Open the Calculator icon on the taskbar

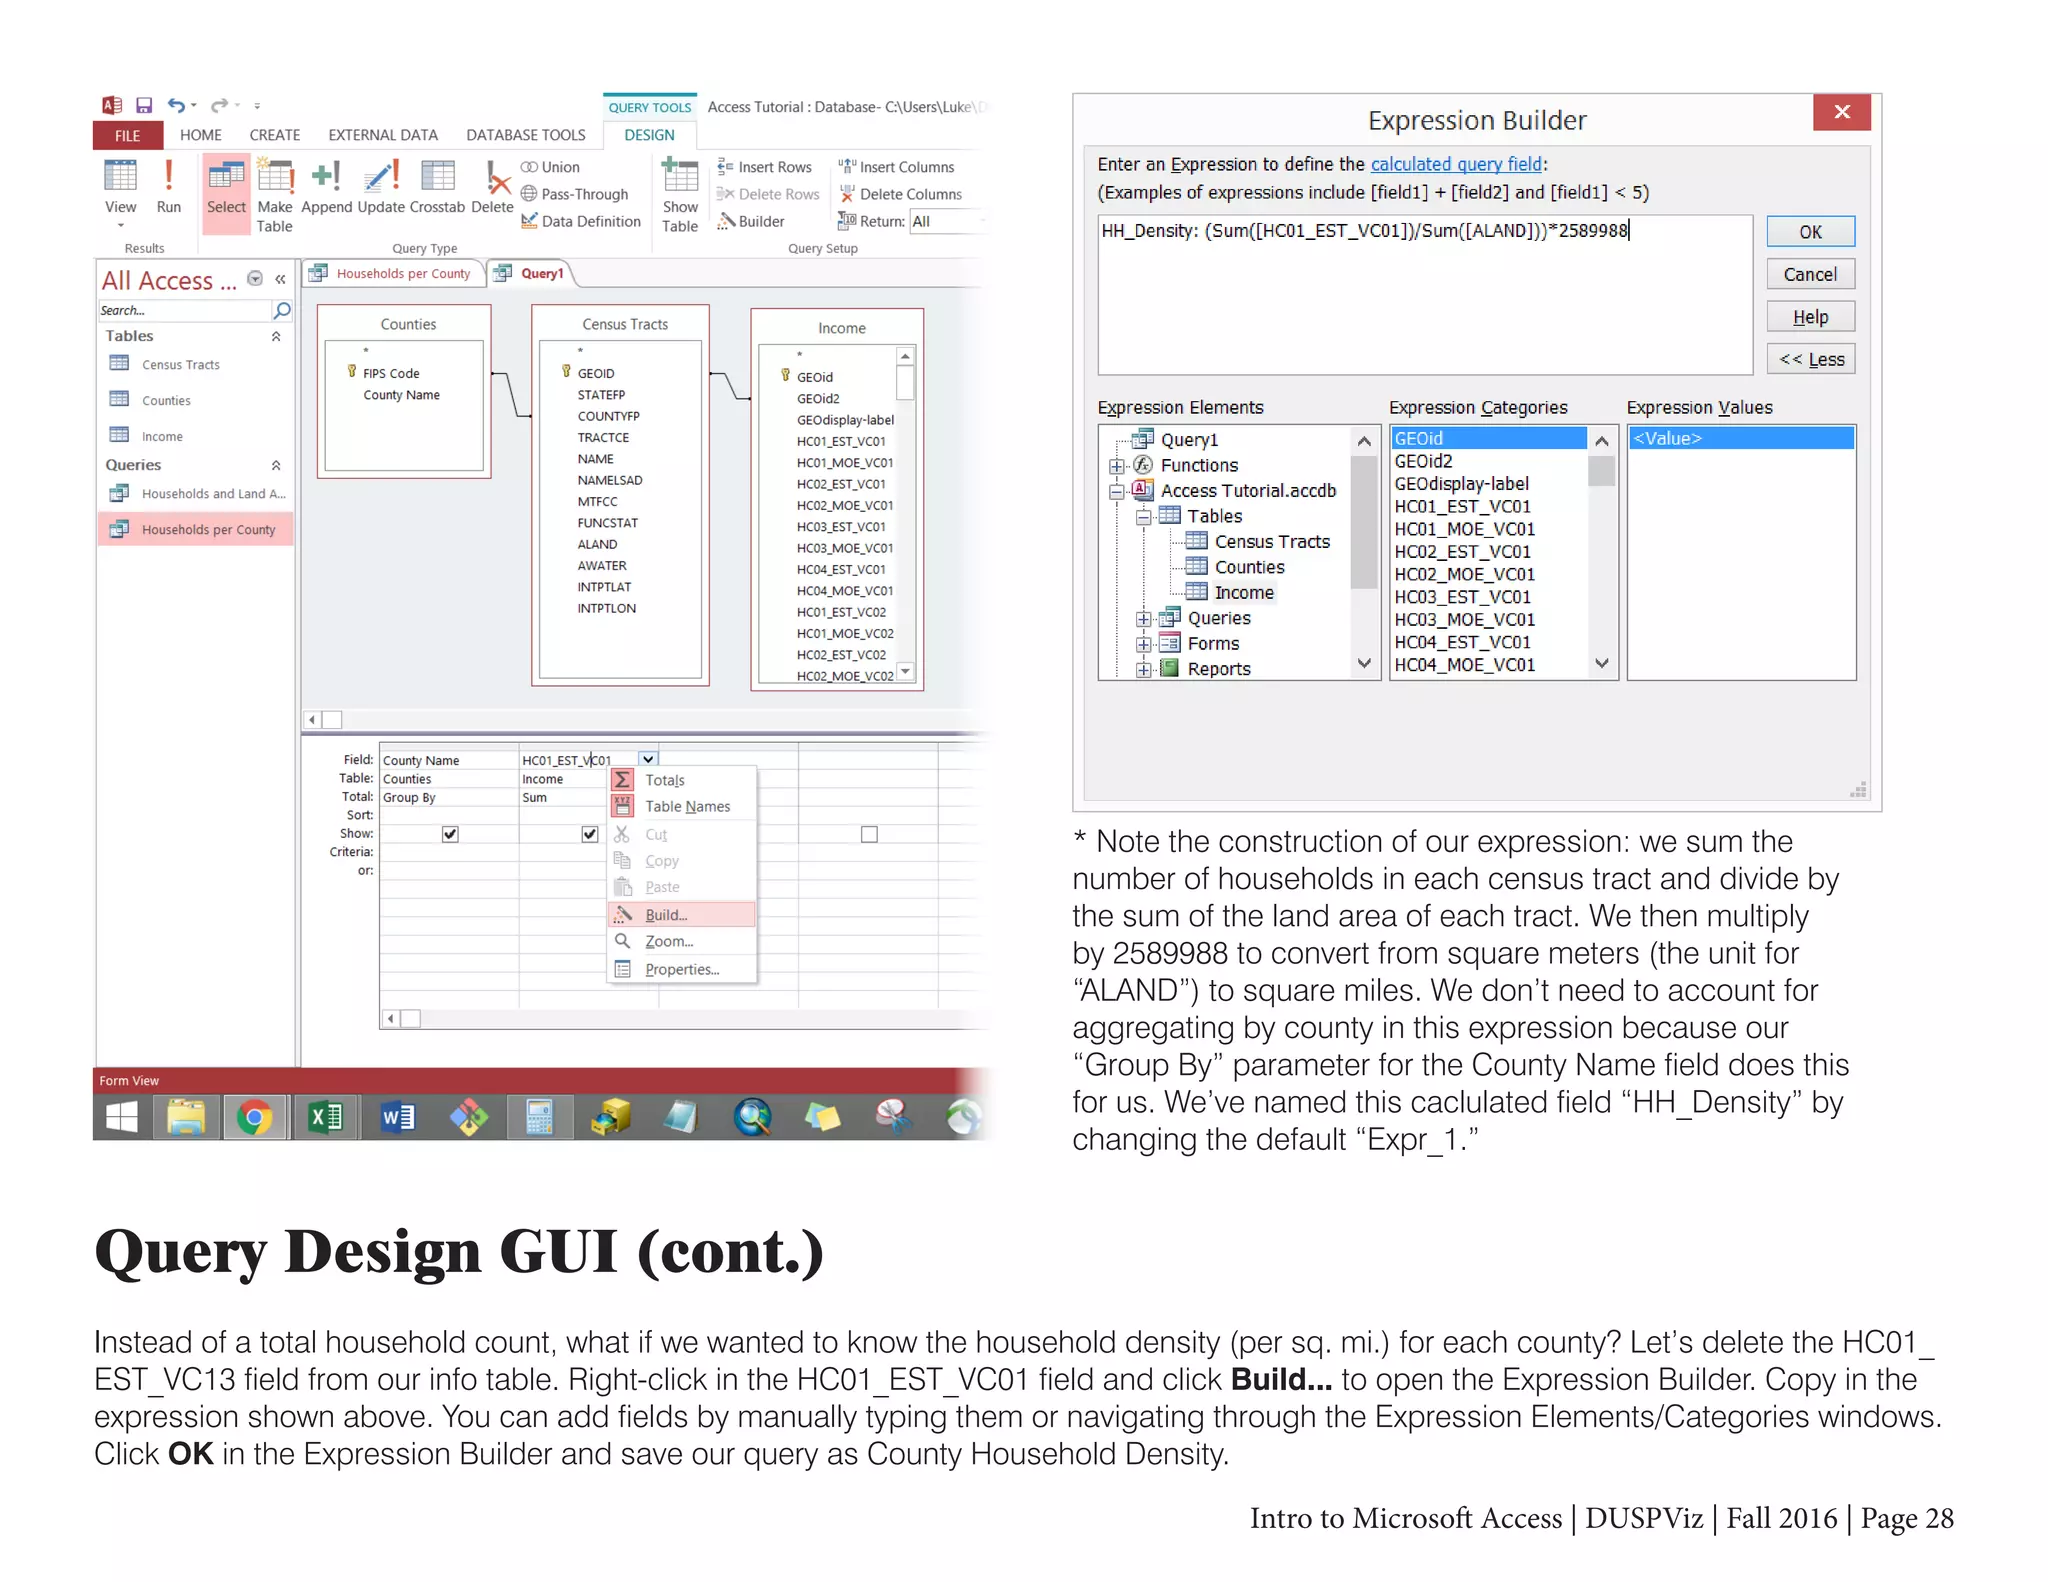[539, 1117]
